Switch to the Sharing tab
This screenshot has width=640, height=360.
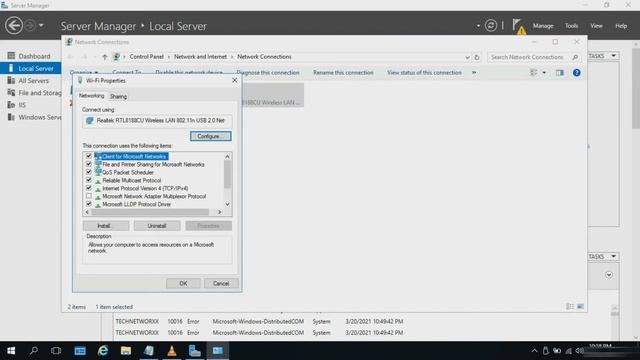coord(118,96)
